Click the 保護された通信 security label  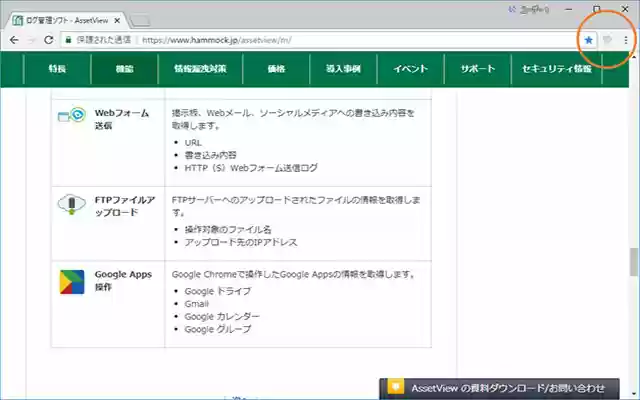click(x=104, y=40)
